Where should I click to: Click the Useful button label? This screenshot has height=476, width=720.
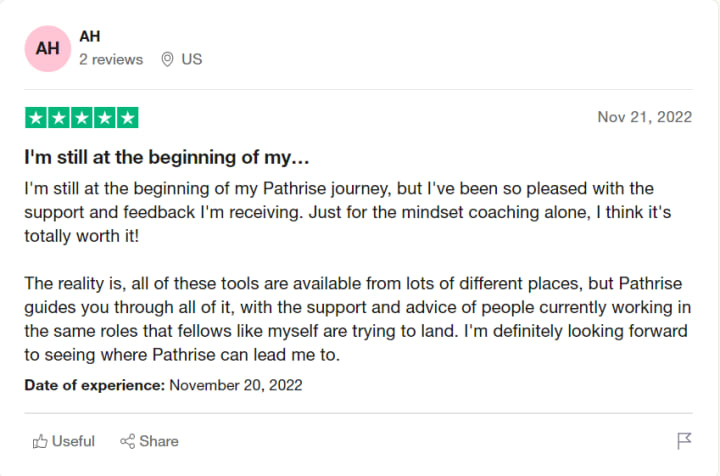(x=73, y=441)
